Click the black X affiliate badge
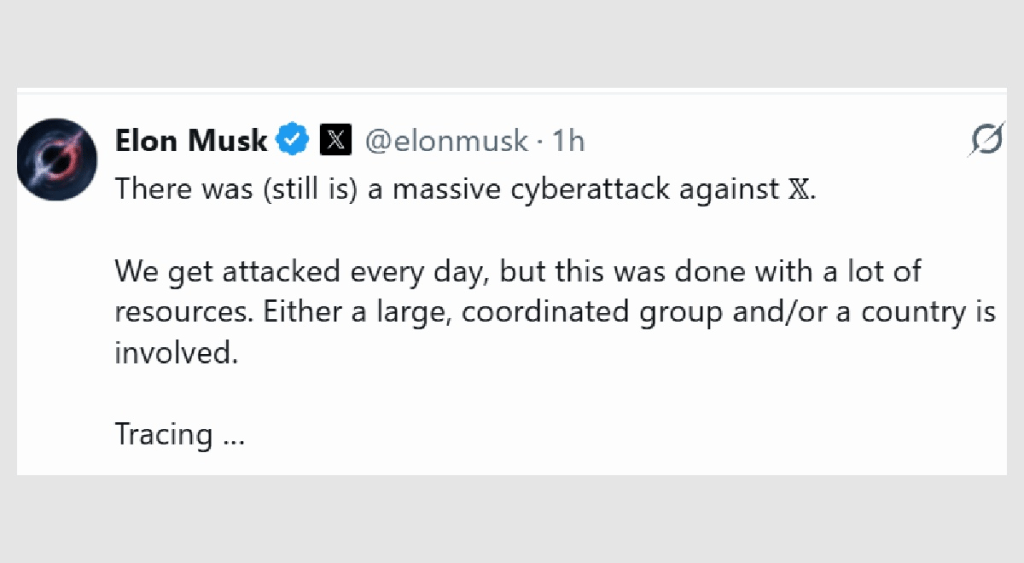The image size is (1024, 563). point(335,141)
